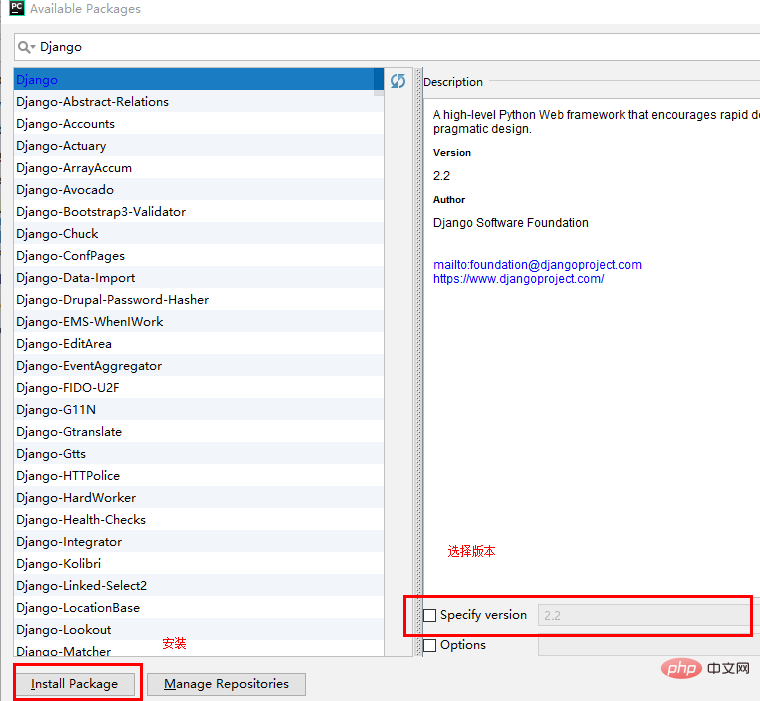Select Django-Abstract-Relations in the list
The image size is (760, 701).
pos(199,101)
